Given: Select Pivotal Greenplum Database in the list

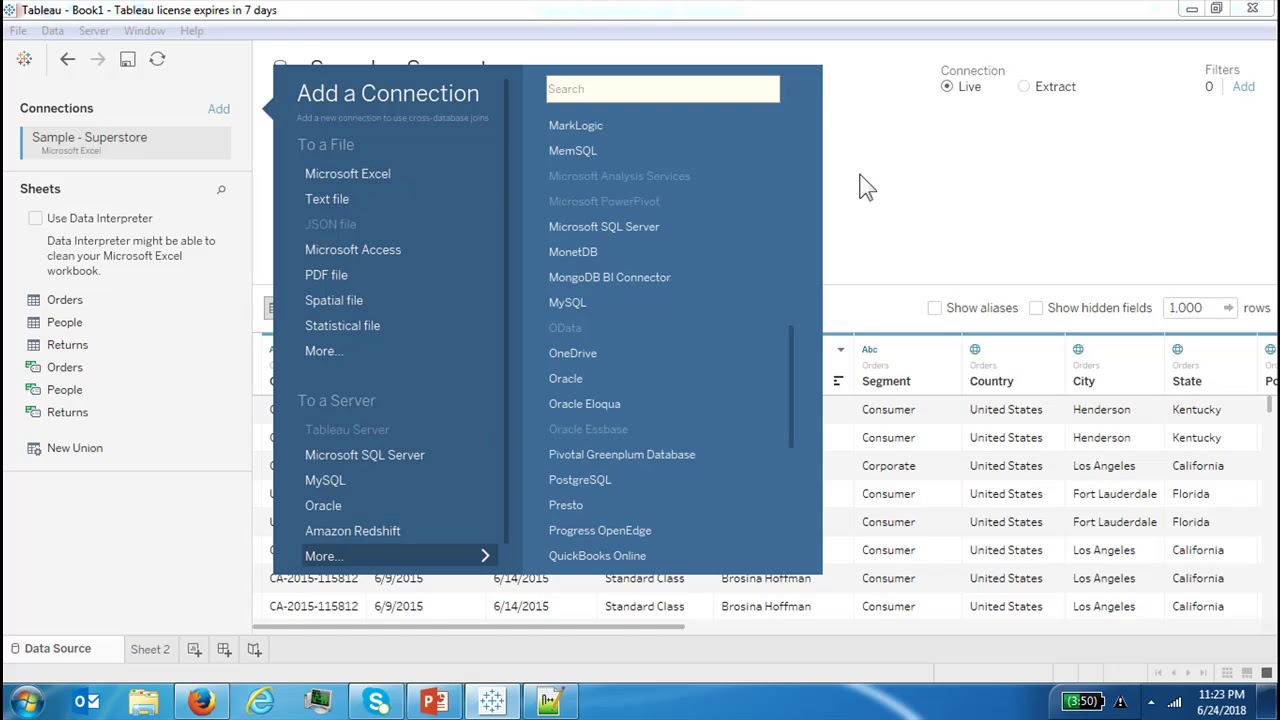Looking at the screenshot, I should 621,455.
